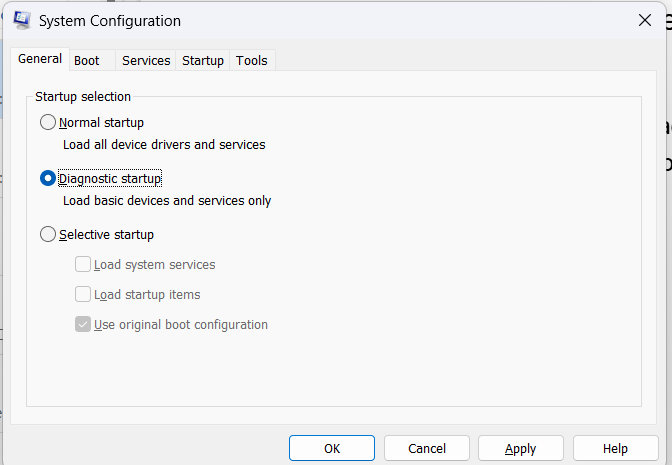Select the Selective startup radio button

48,235
